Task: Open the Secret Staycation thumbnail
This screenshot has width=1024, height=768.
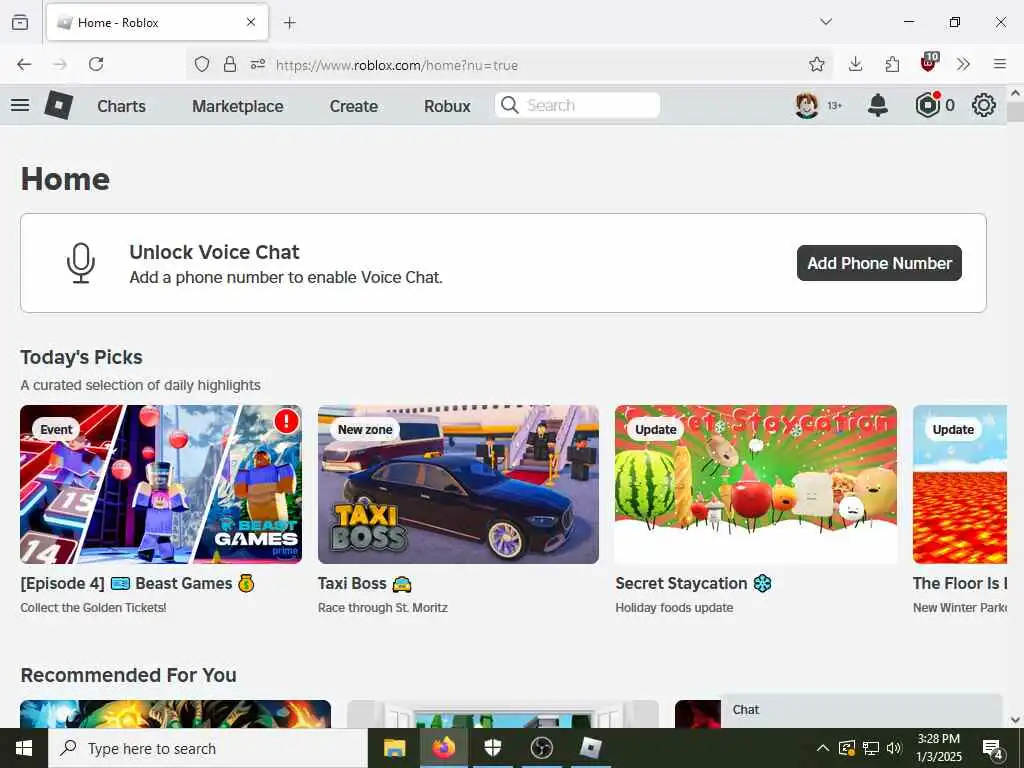Action: pos(756,484)
